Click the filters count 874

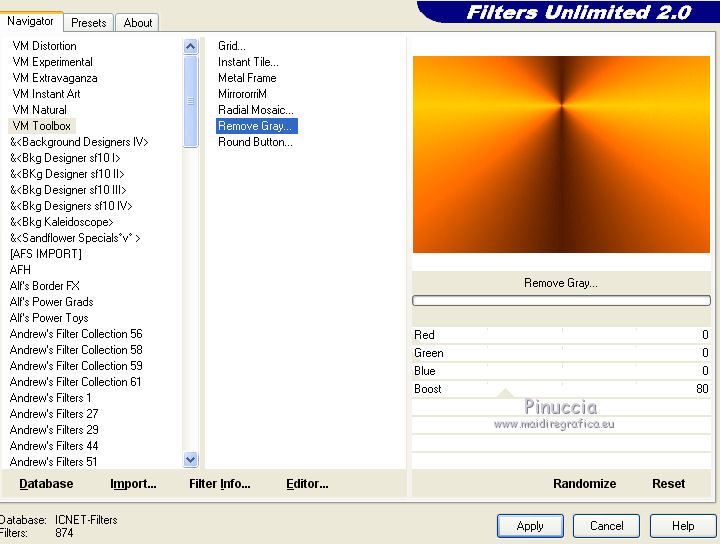[x=64, y=533]
